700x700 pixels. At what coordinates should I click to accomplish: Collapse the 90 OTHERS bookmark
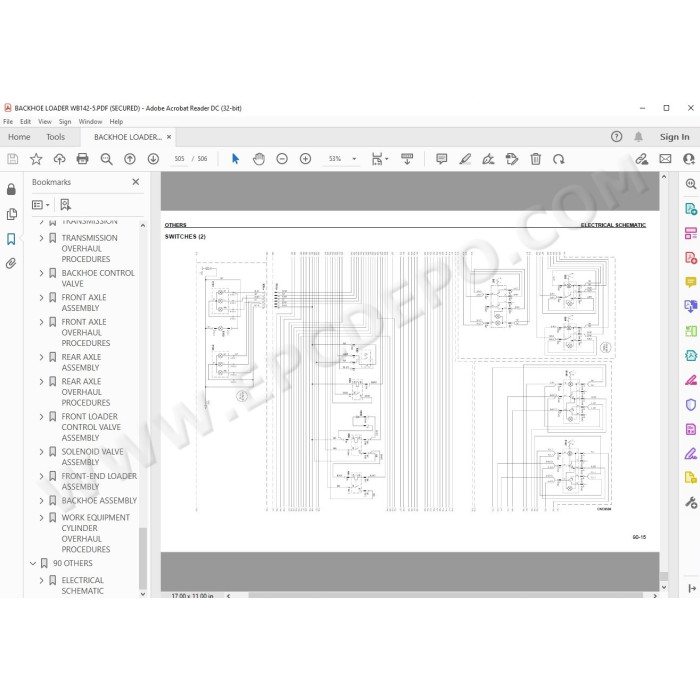tap(33, 563)
